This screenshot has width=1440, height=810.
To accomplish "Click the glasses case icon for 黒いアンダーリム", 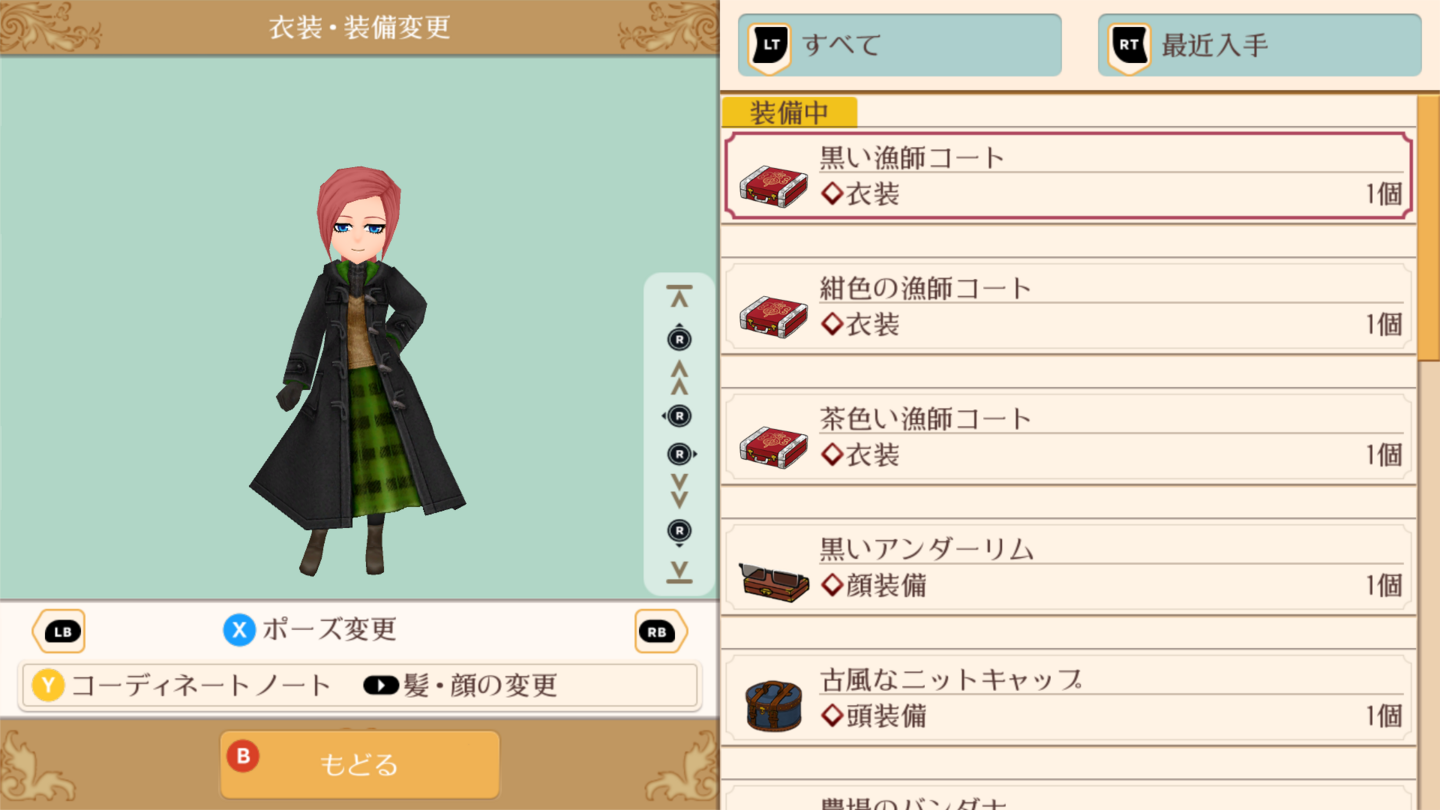I will pos(773,581).
